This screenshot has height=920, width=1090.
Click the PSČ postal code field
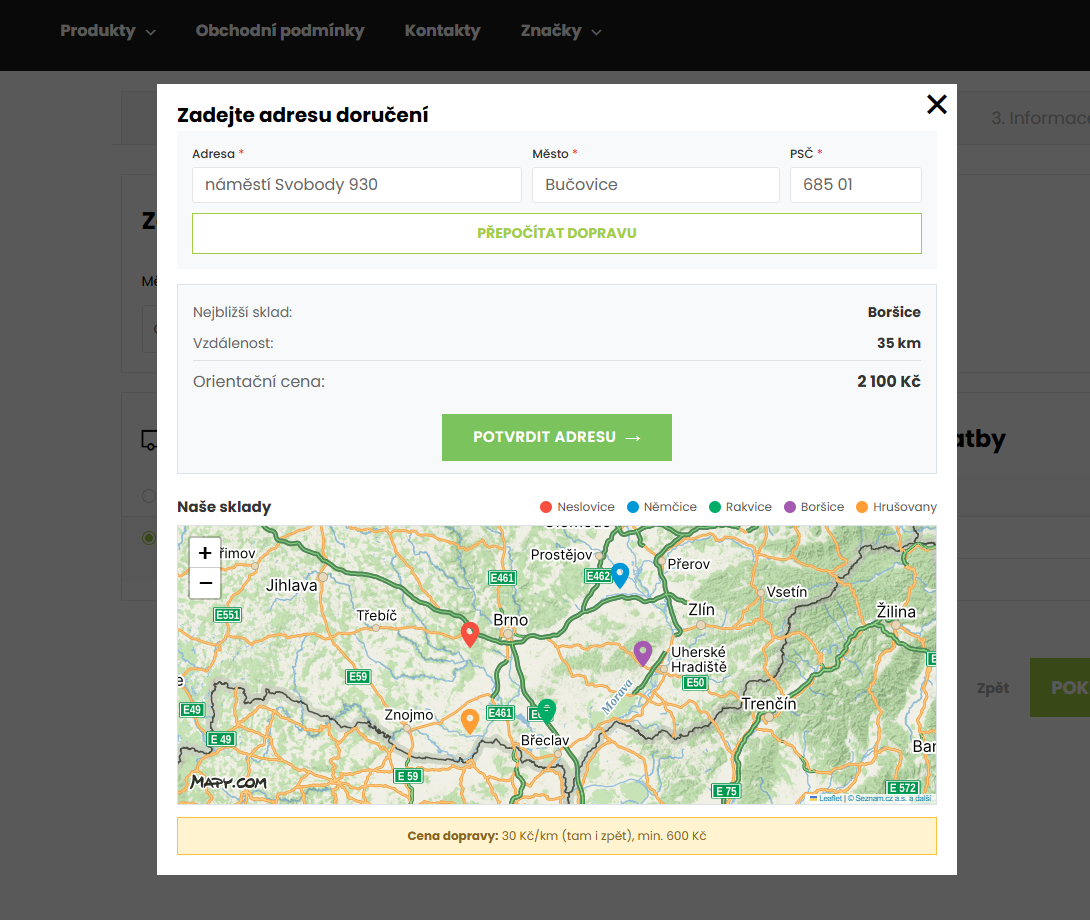click(855, 185)
